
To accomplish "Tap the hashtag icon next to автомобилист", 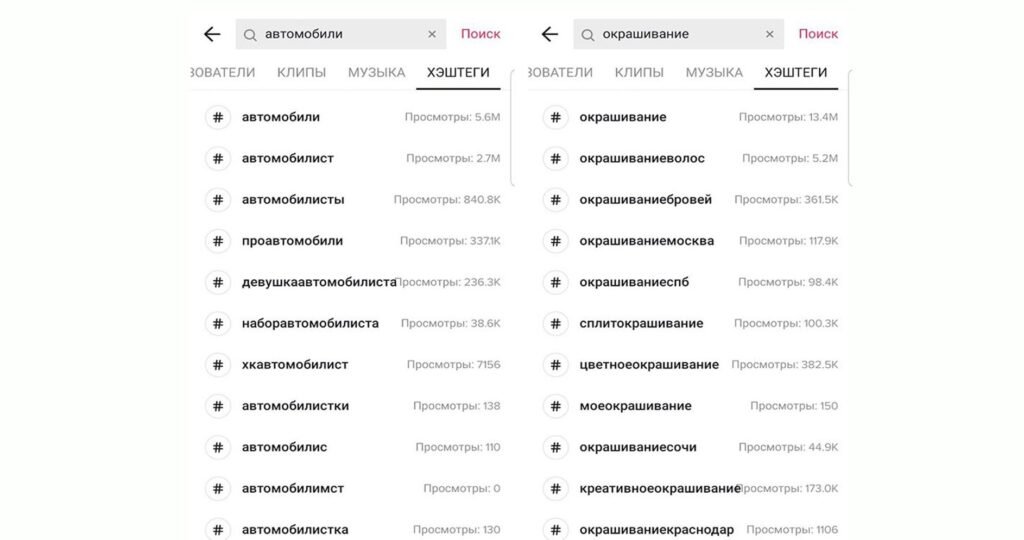I will coord(218,158).
